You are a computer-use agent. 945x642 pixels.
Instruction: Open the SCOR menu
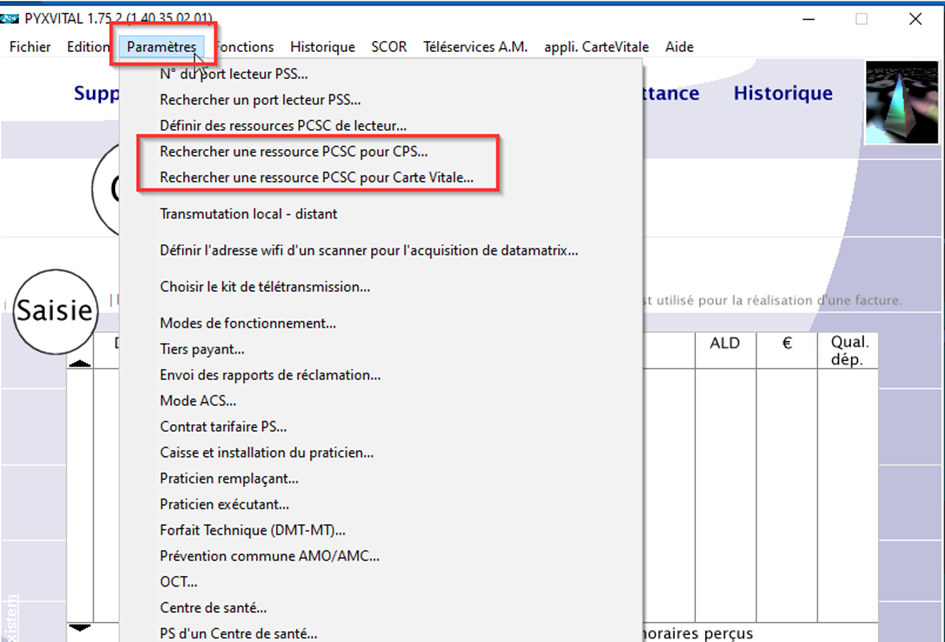click(389, 47)
